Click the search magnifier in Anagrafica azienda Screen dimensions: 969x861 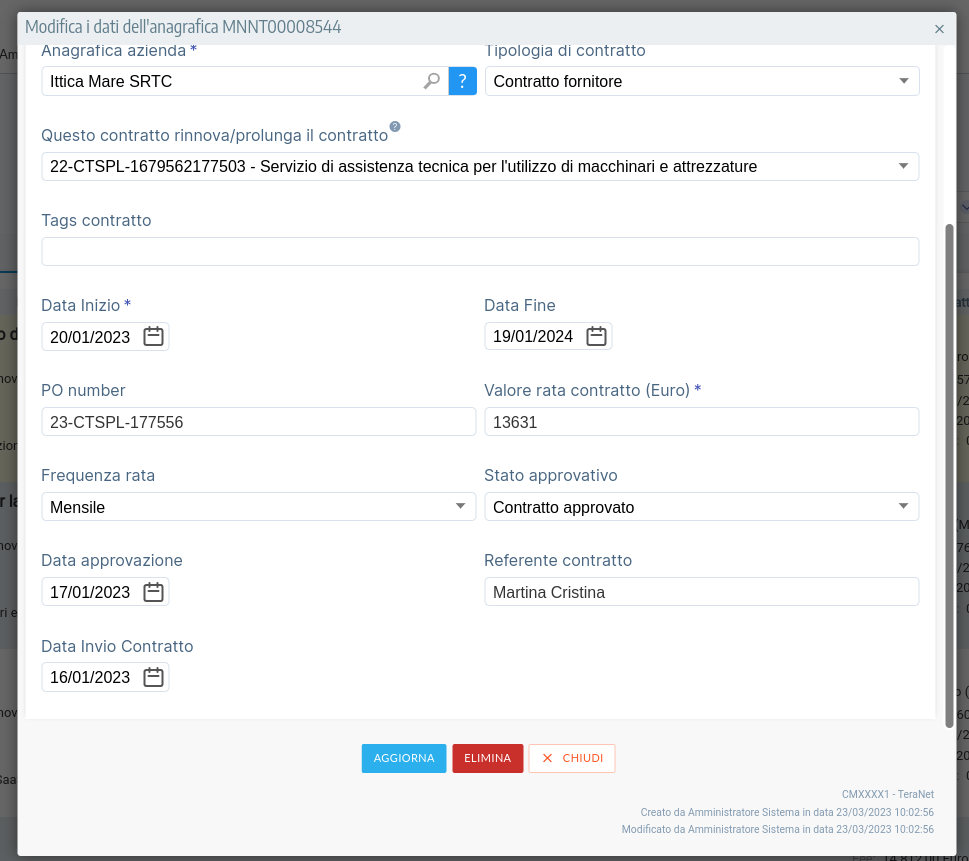(x=432, y=81)
